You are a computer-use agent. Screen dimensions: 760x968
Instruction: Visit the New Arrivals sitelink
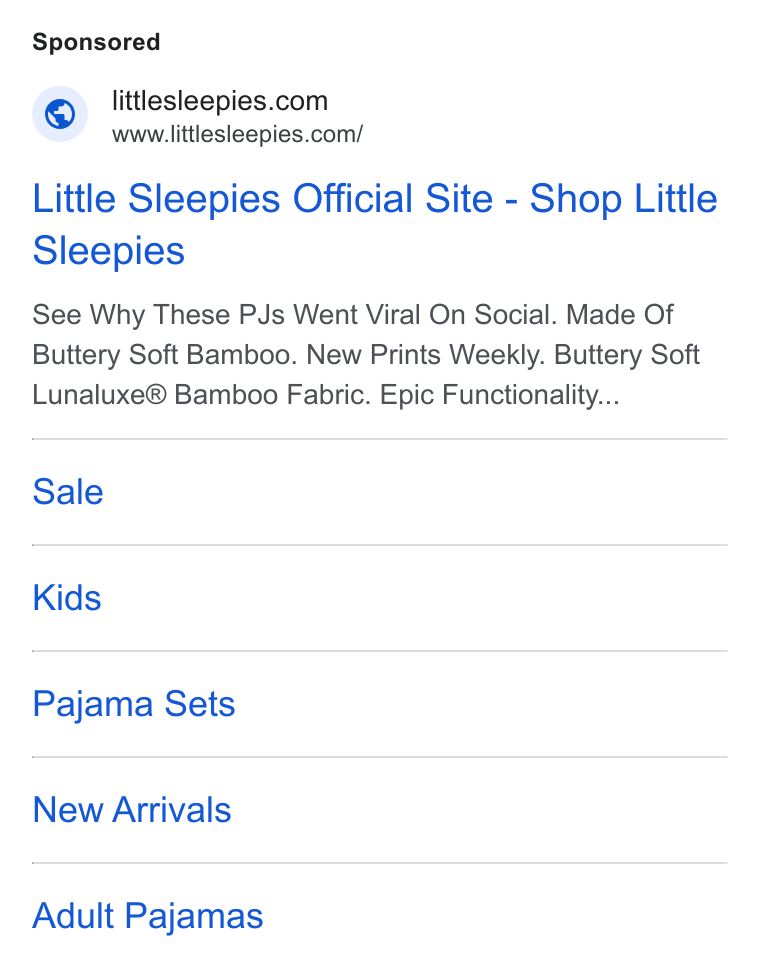click(132, 809)
